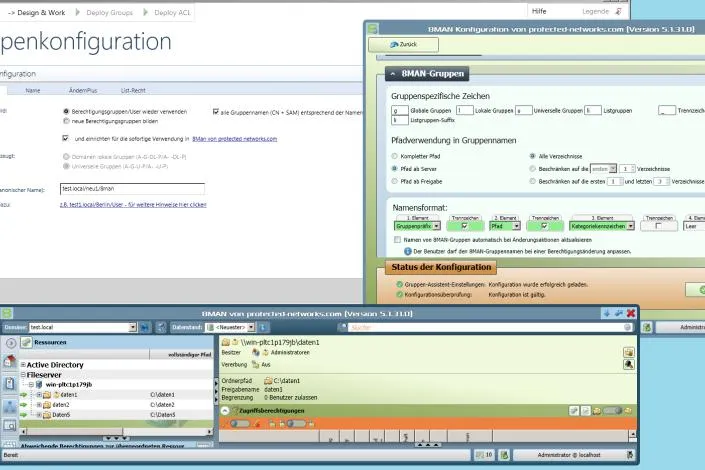Click the blue down-arrow icon in the 8MAN title bar

pos(607,313)
